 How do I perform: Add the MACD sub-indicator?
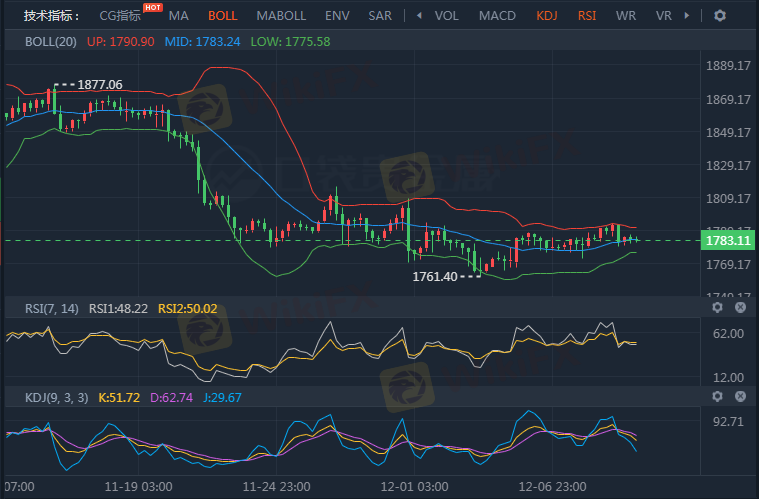tap(497, 16)
